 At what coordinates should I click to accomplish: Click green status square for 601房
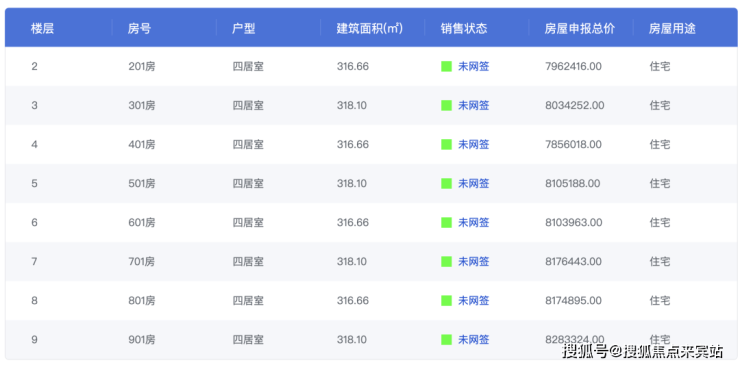coord(446,222)
